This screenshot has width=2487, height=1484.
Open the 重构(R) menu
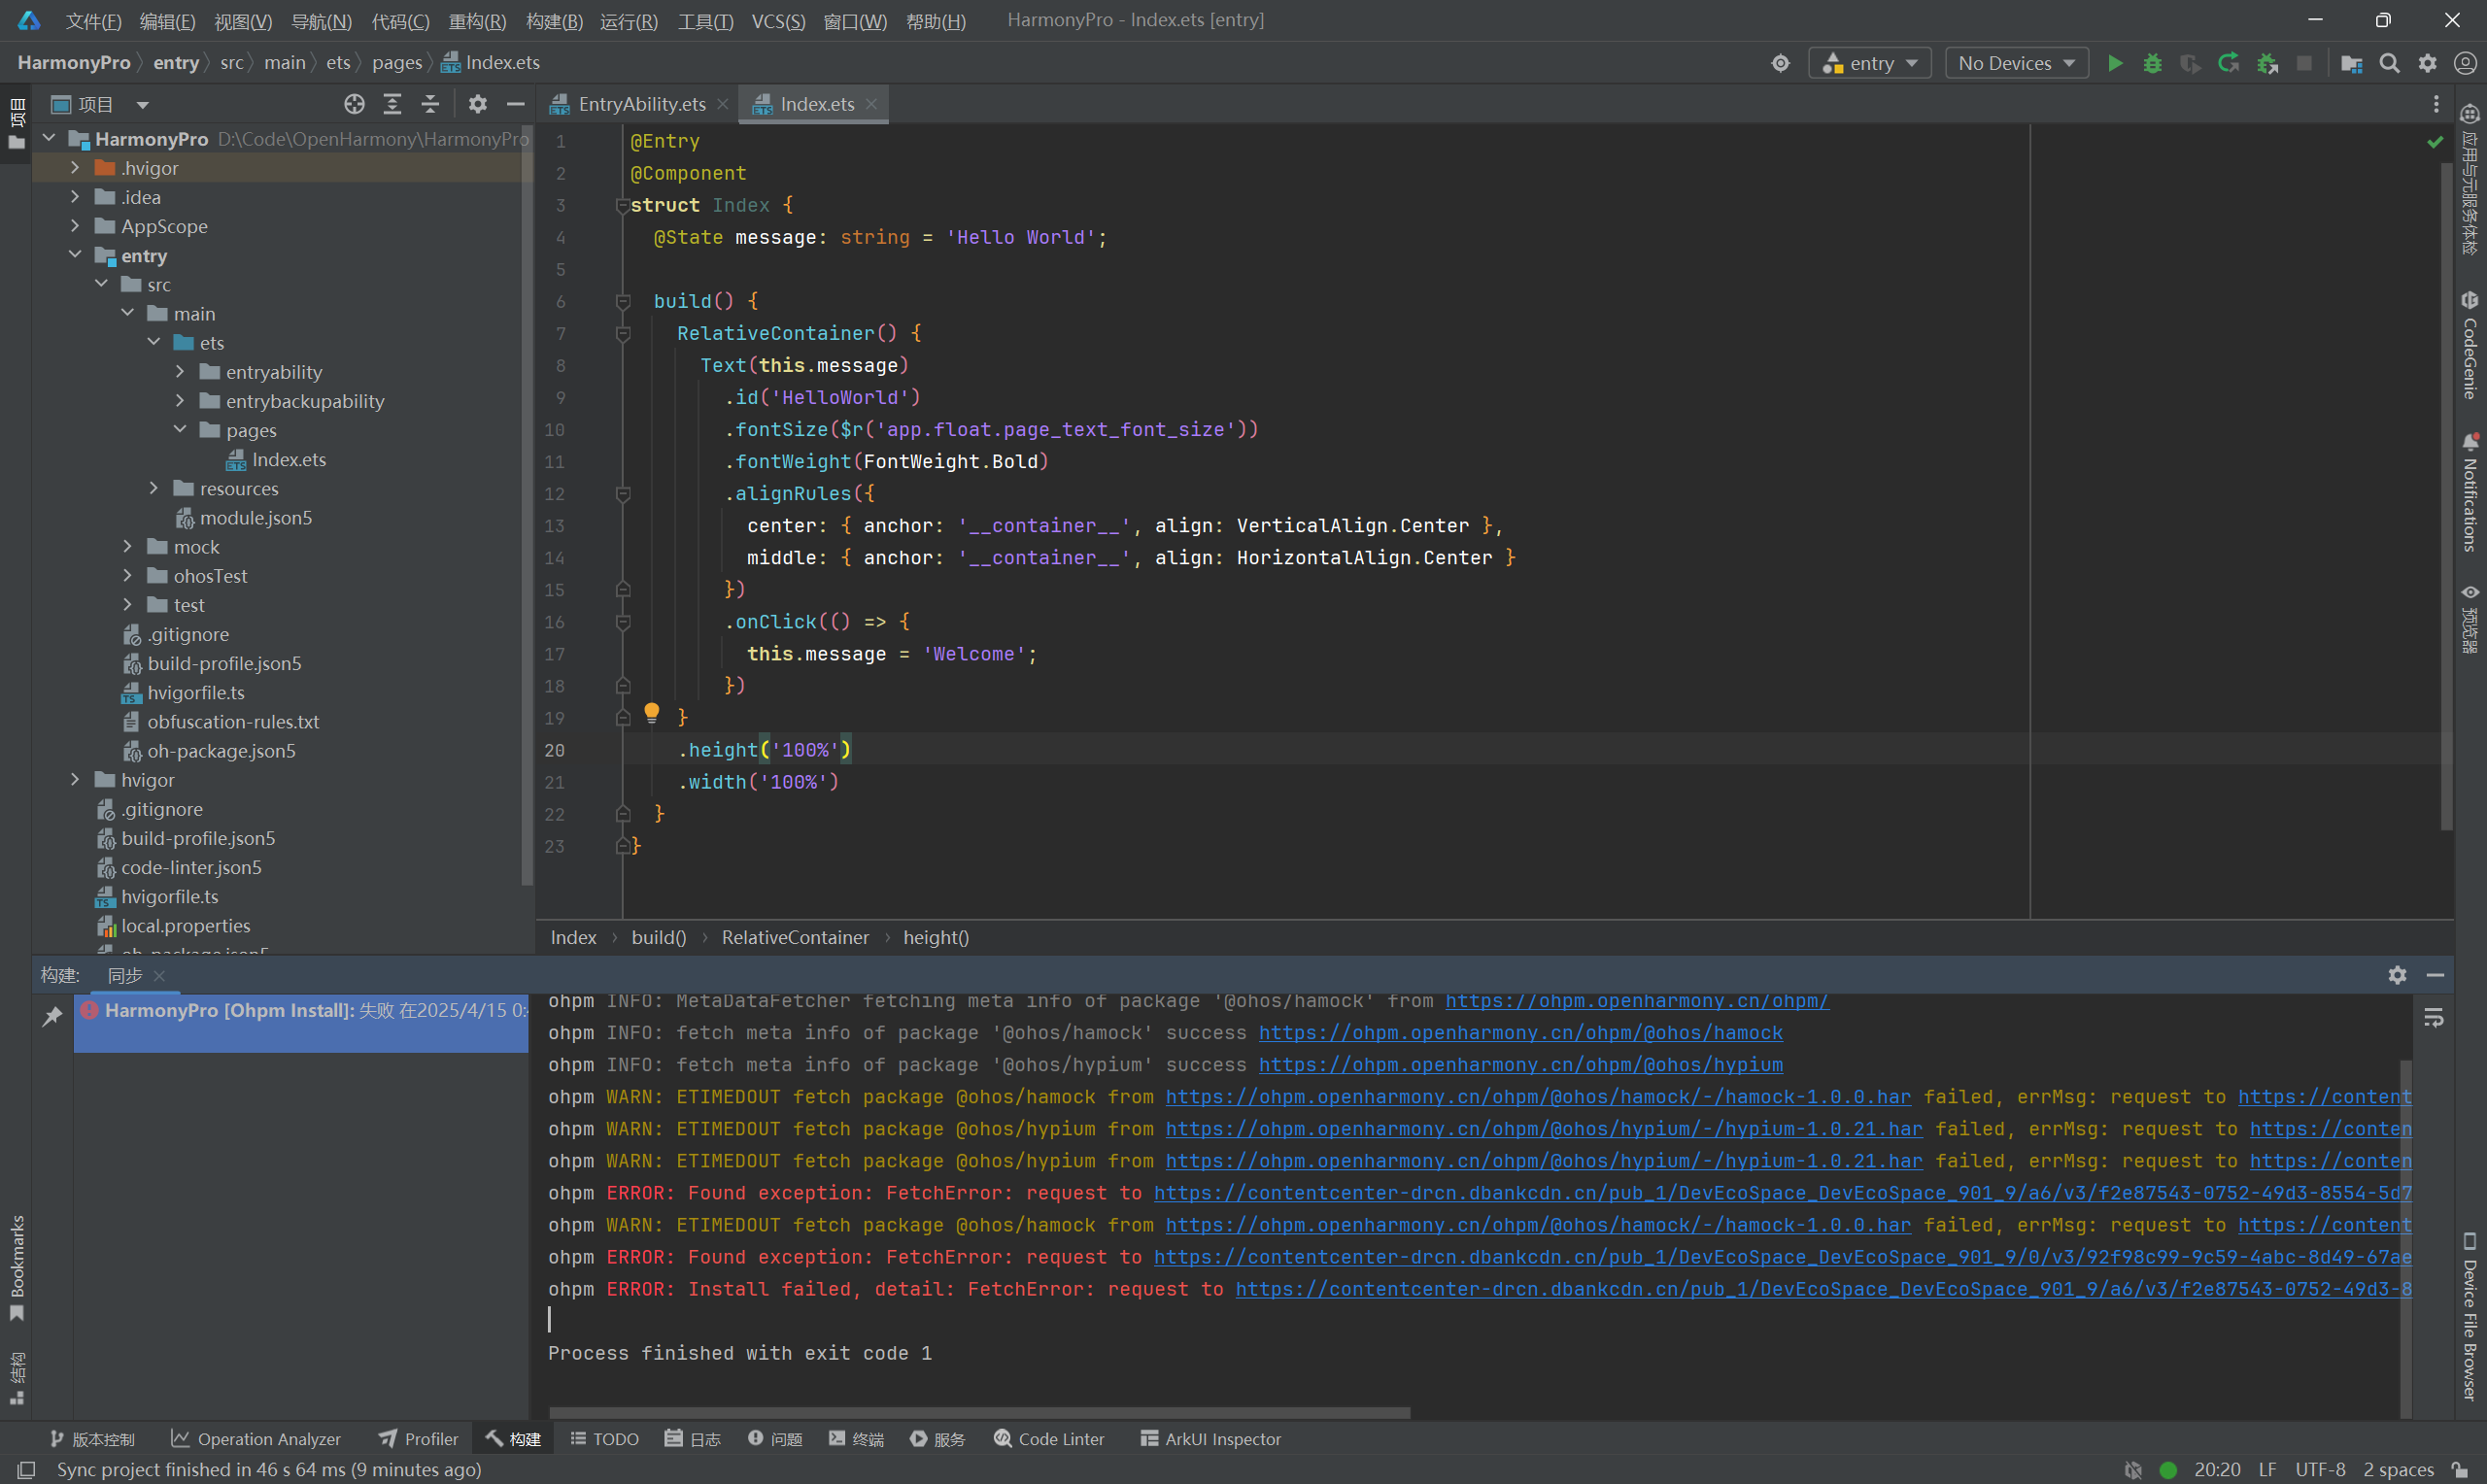[476, 20]
